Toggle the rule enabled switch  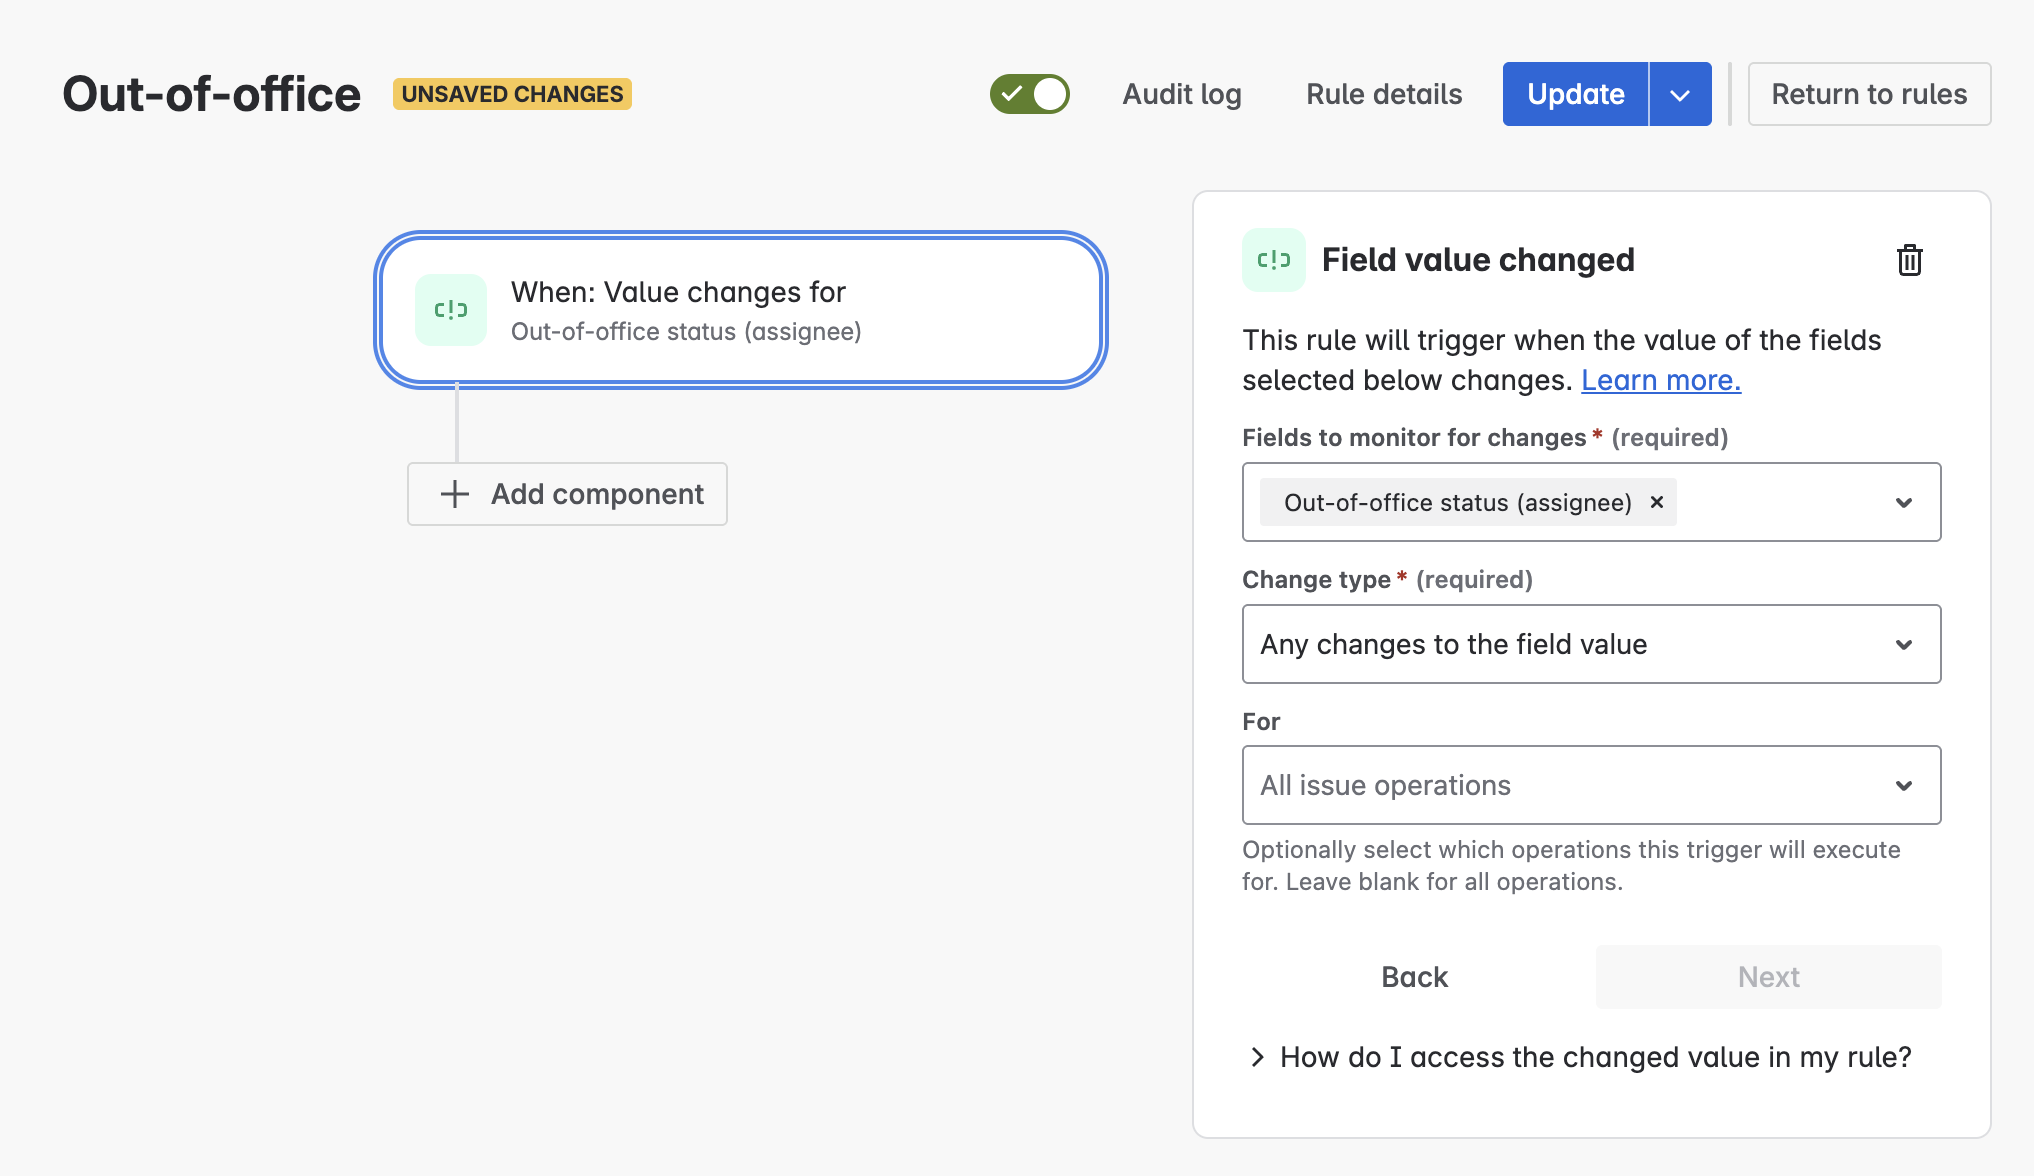pyautogui.click(x=1029, y=94)
